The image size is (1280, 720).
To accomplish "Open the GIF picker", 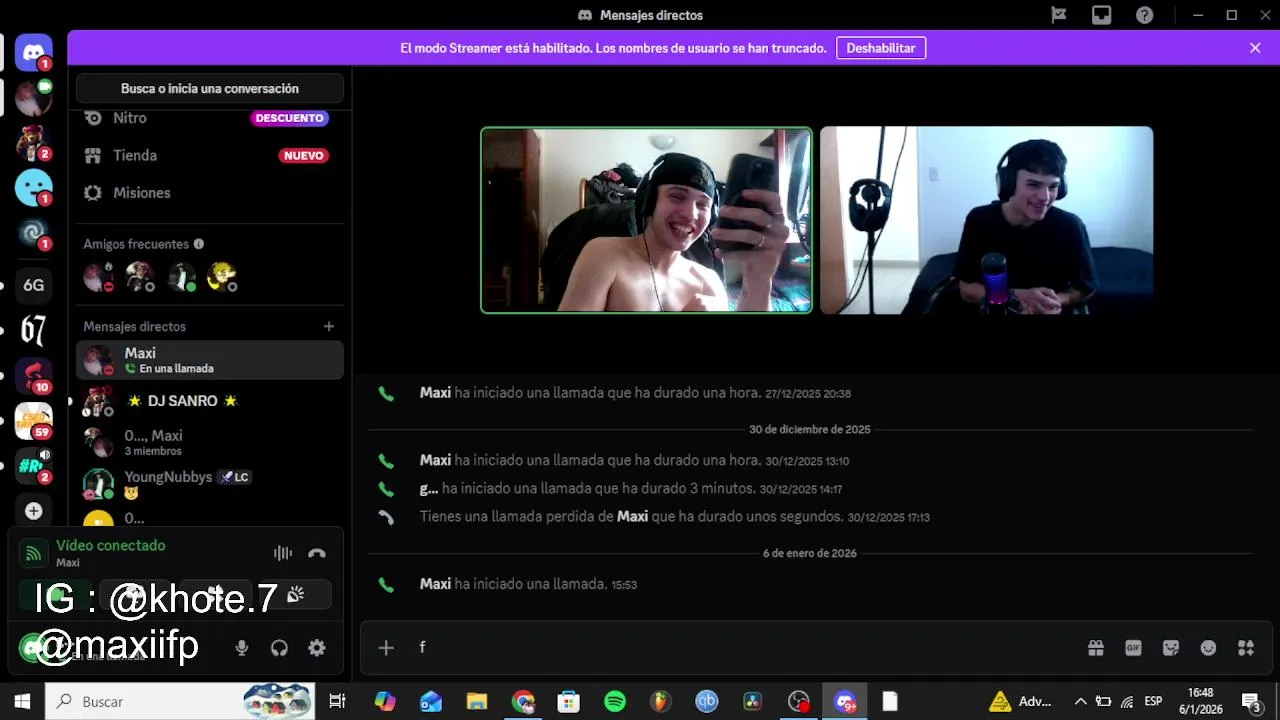I will coord(1133,648).
